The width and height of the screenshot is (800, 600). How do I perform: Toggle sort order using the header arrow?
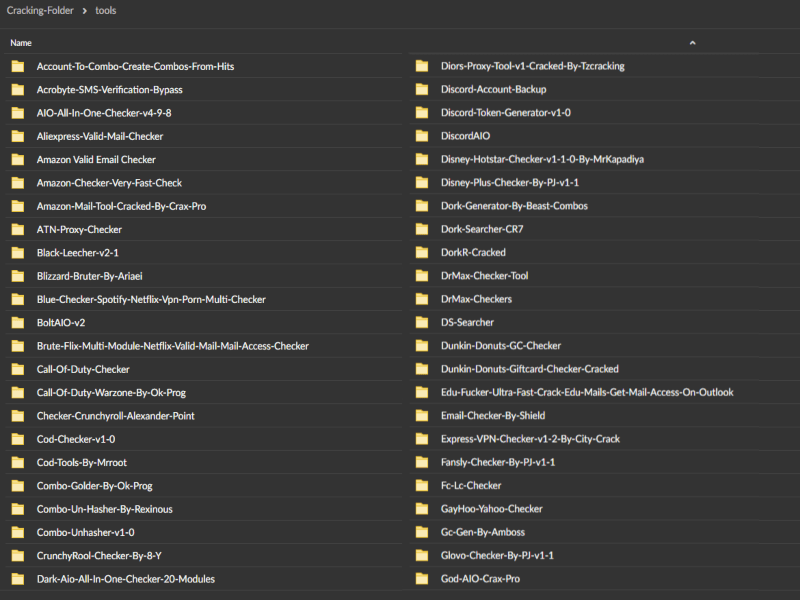point(692,43)
